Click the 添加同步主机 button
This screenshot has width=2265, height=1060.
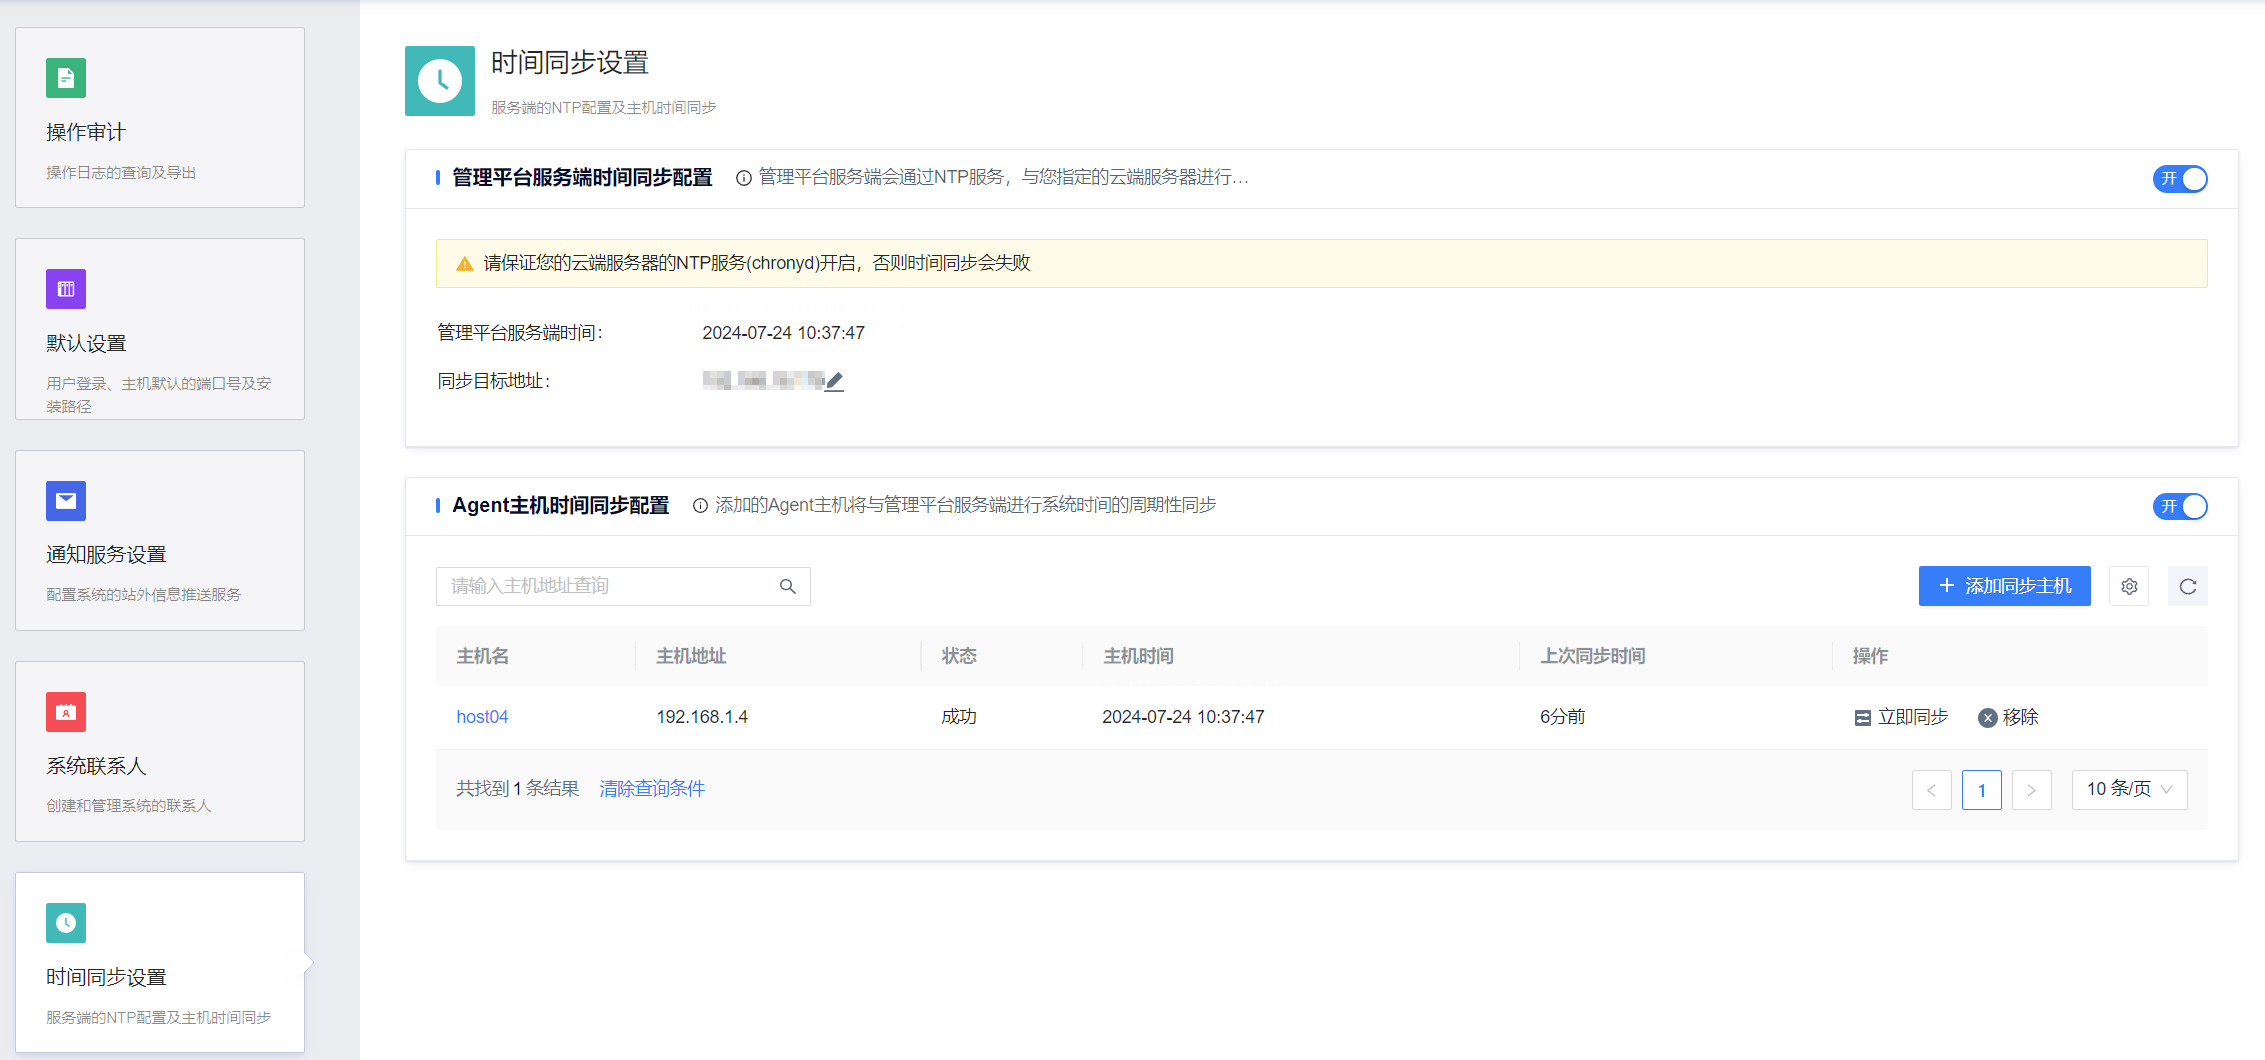2004,586
